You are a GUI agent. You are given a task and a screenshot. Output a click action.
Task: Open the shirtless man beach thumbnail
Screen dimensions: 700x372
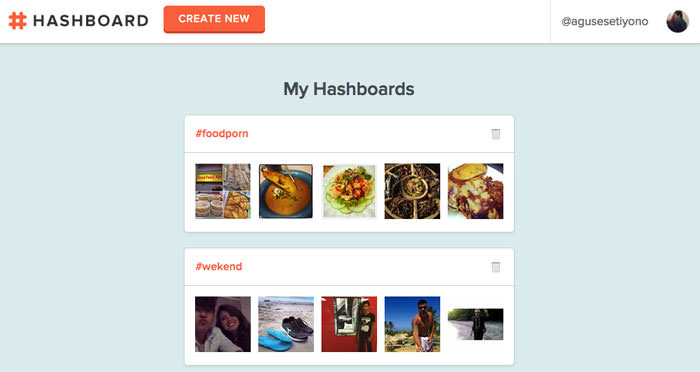click(x=412, y=324)
